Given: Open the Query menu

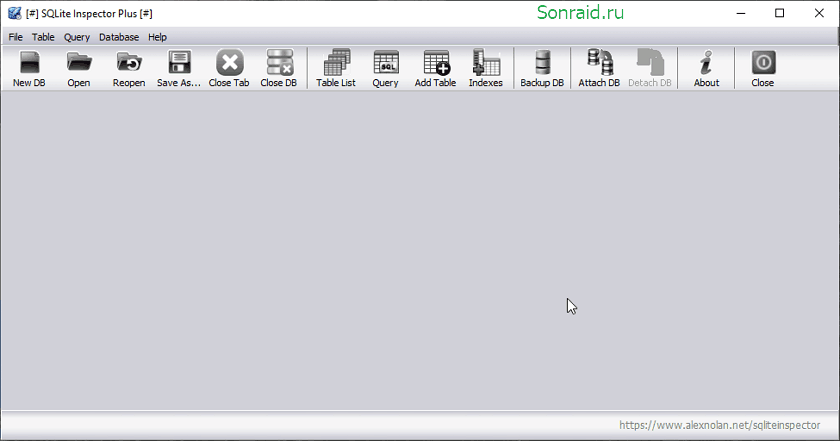Looking at the screenshot, I should point(77,37).
